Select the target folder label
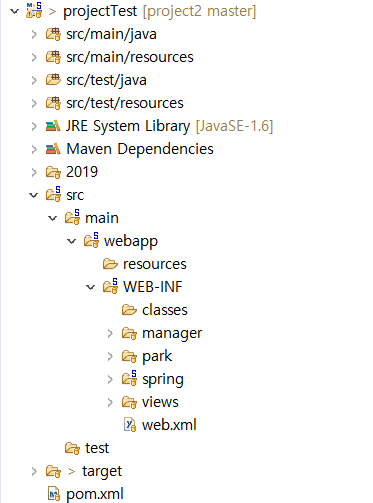The height and width of the screenshot is (503, 373). pos(102,471)
